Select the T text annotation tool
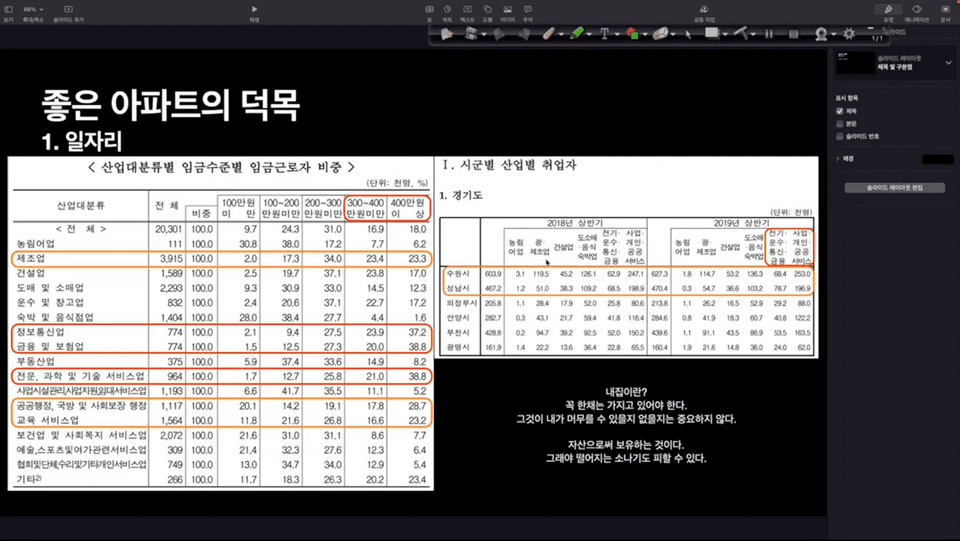The image size is (960, 541). click(x=604, y=34)
